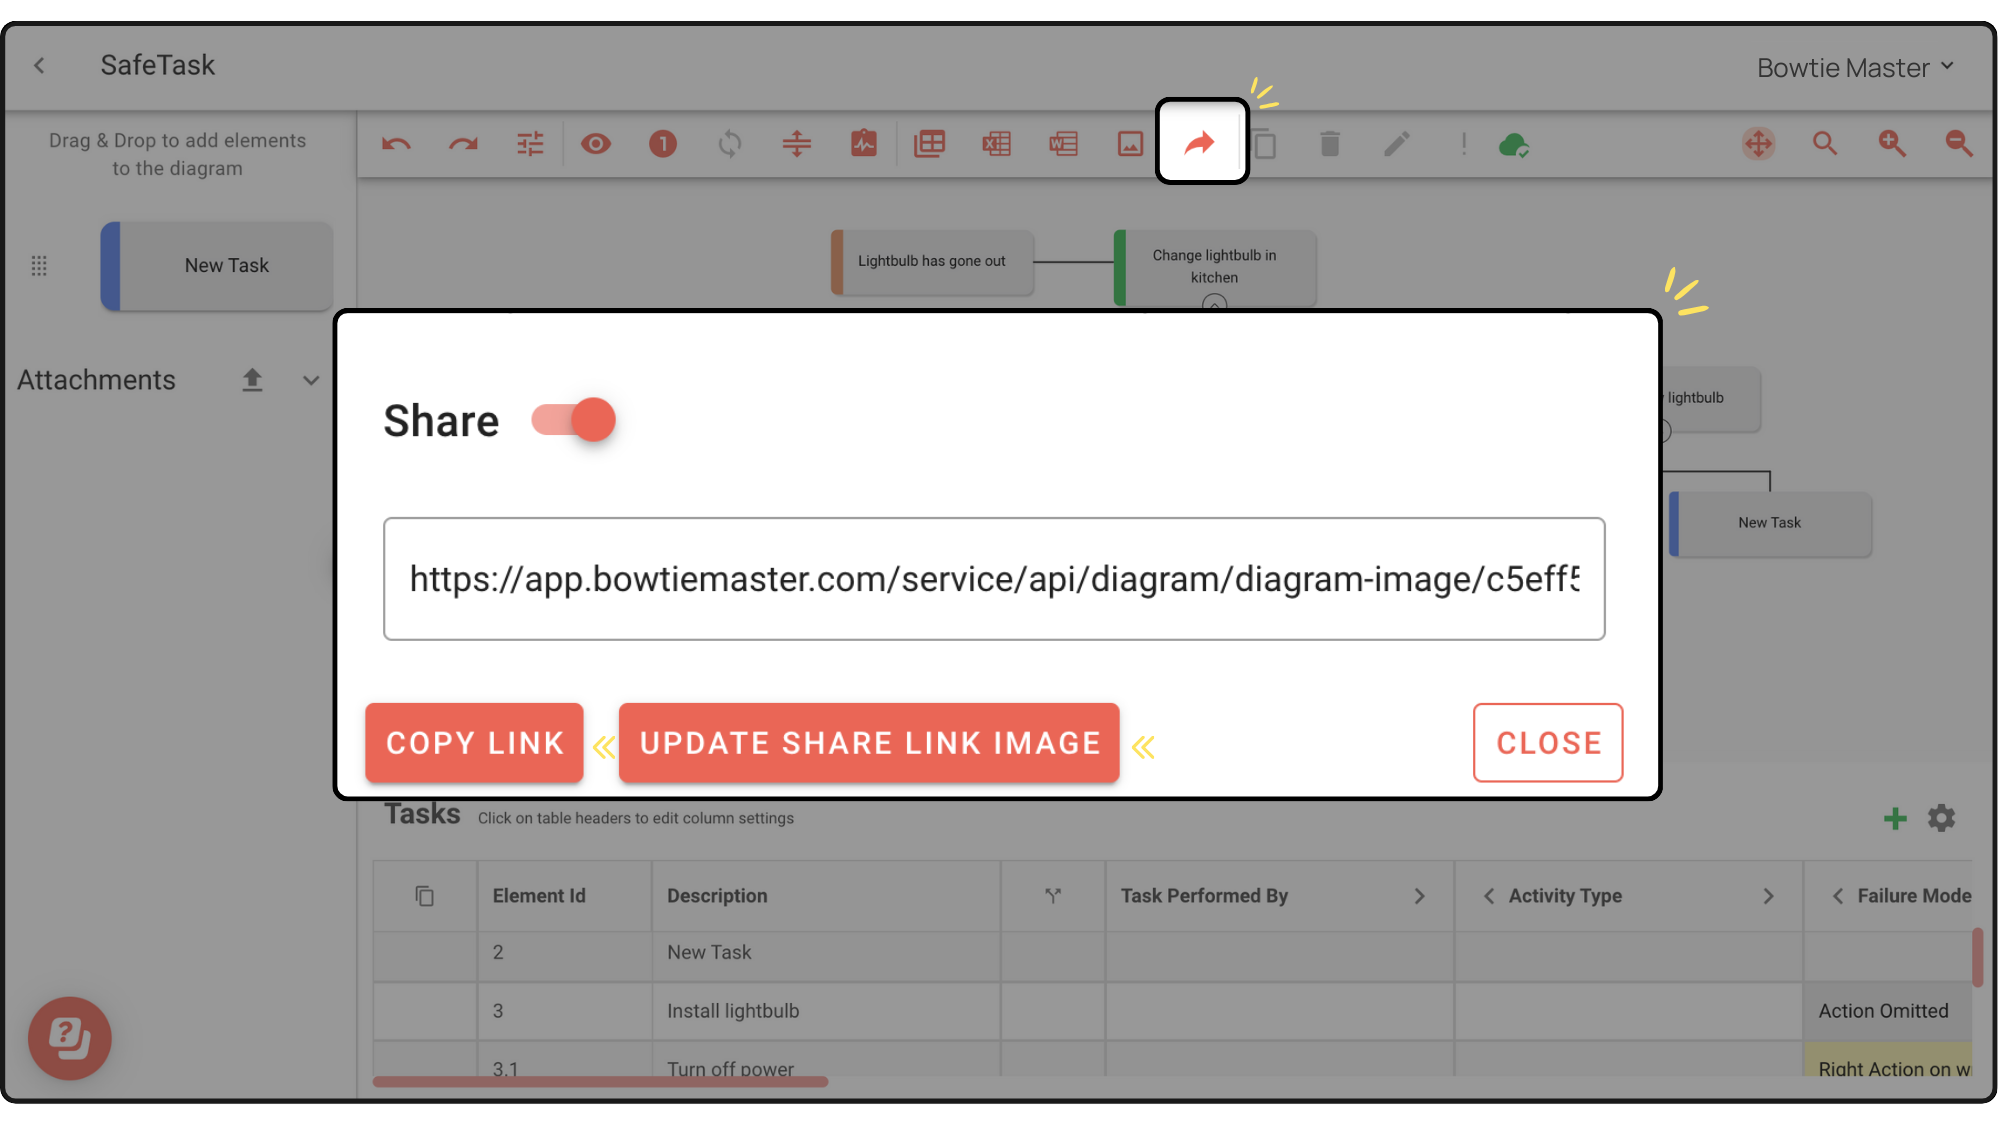Upload a new attachment

pyautogui.click(x=252, y=380)
